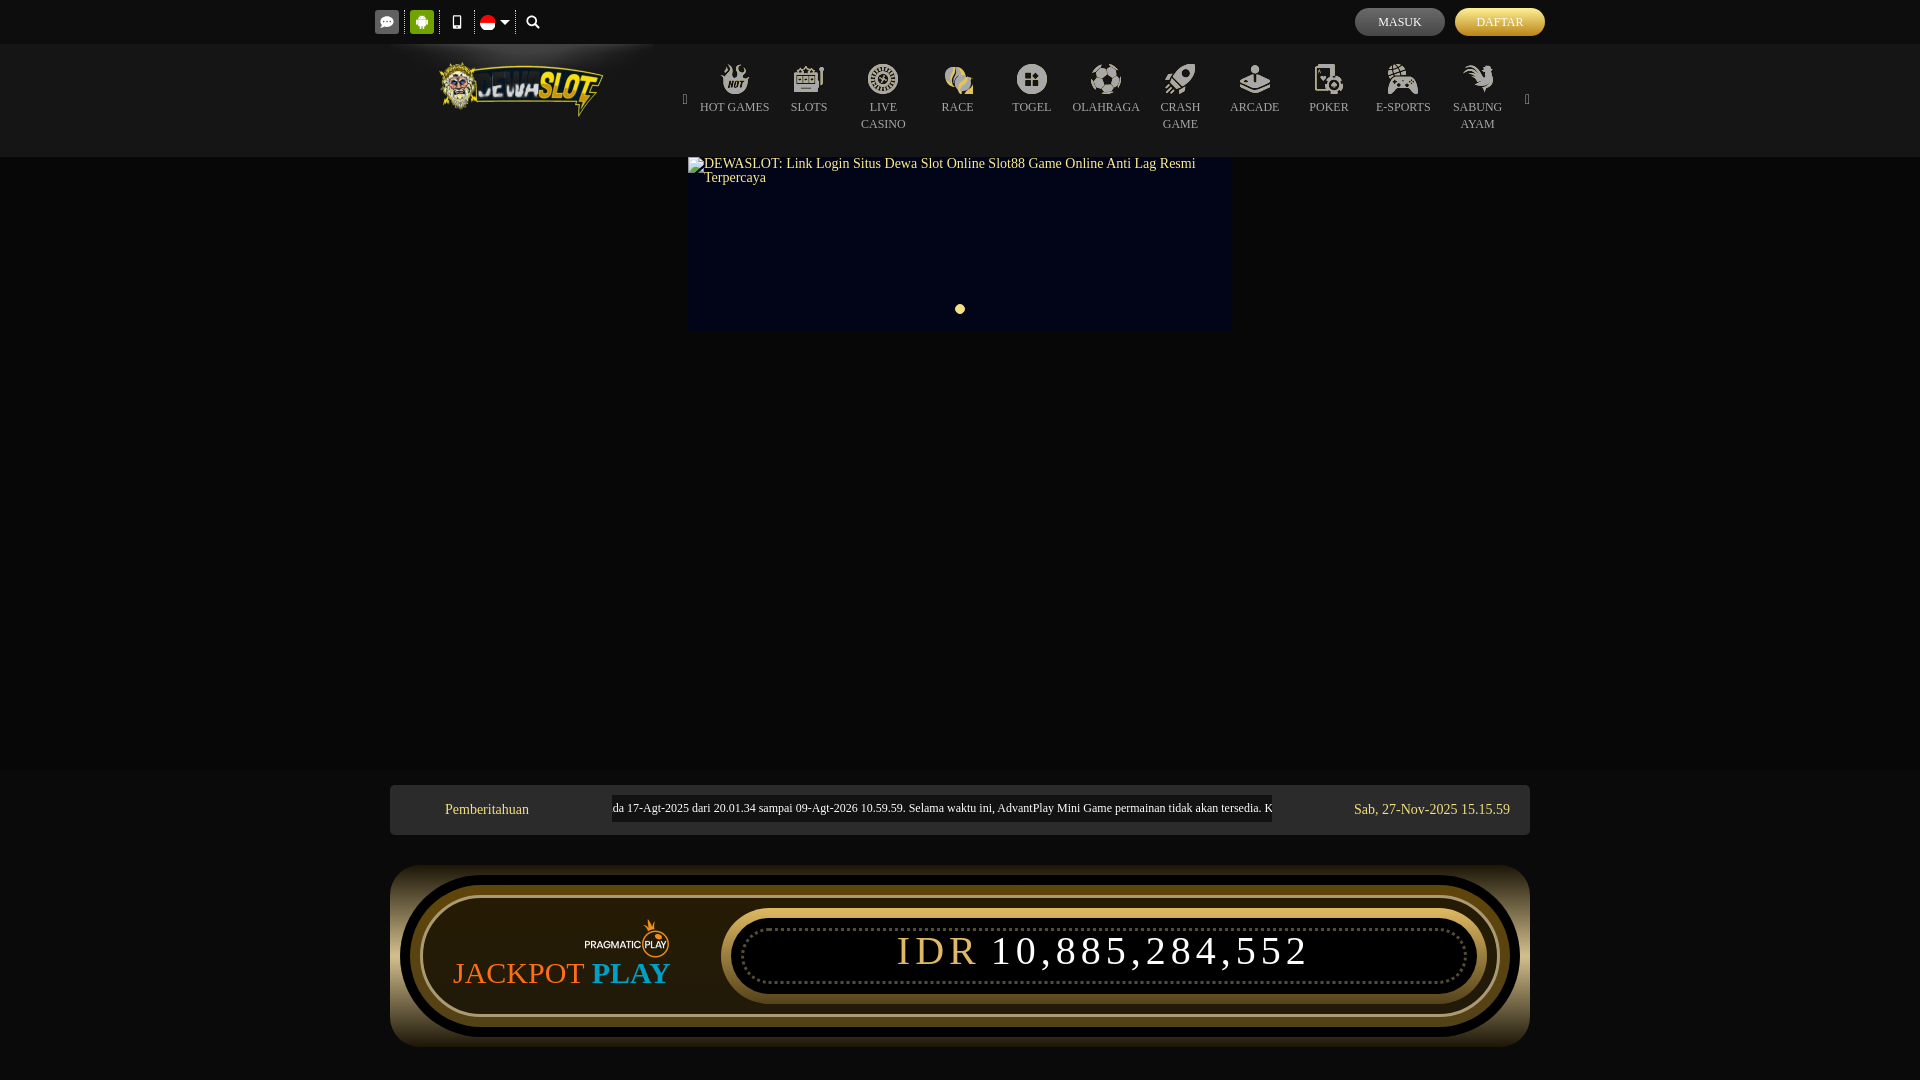Click the MASUK login button
1920x1080 pixels.
click(x=1399, y=22)
